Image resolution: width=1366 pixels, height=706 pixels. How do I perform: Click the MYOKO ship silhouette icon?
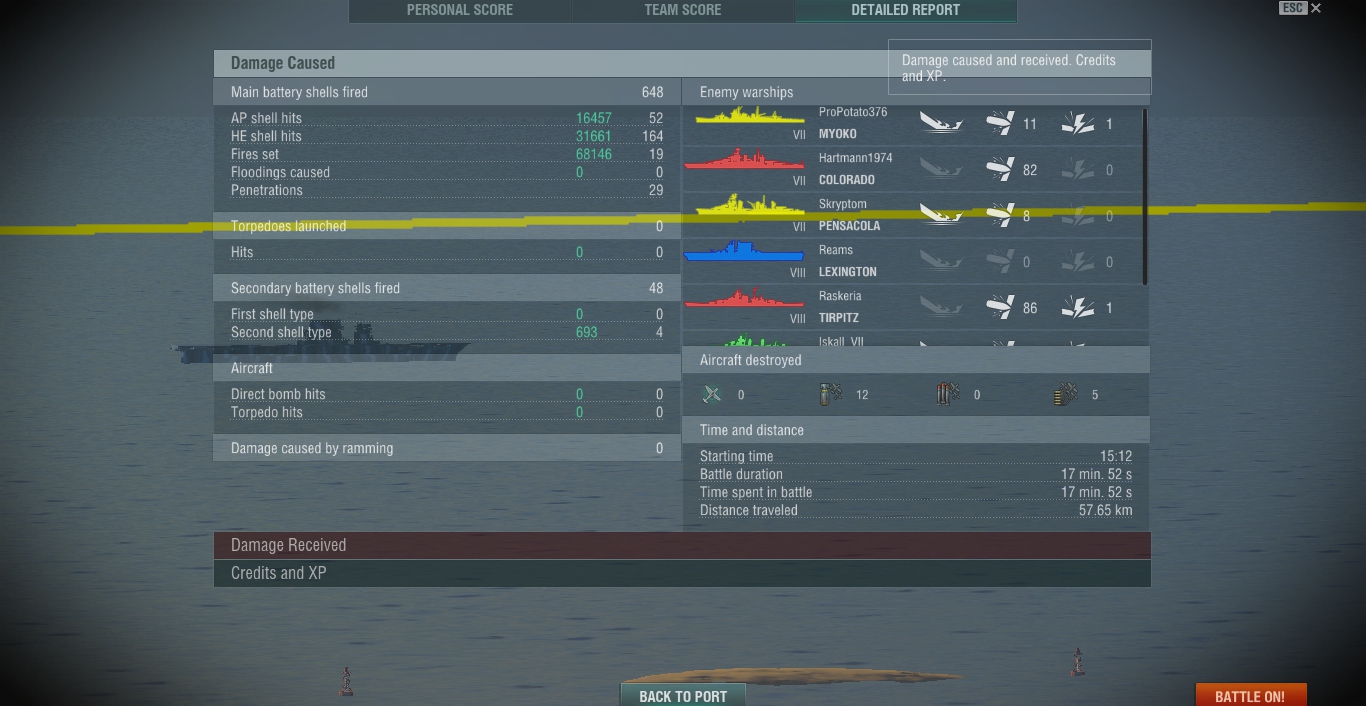(749, 117)
